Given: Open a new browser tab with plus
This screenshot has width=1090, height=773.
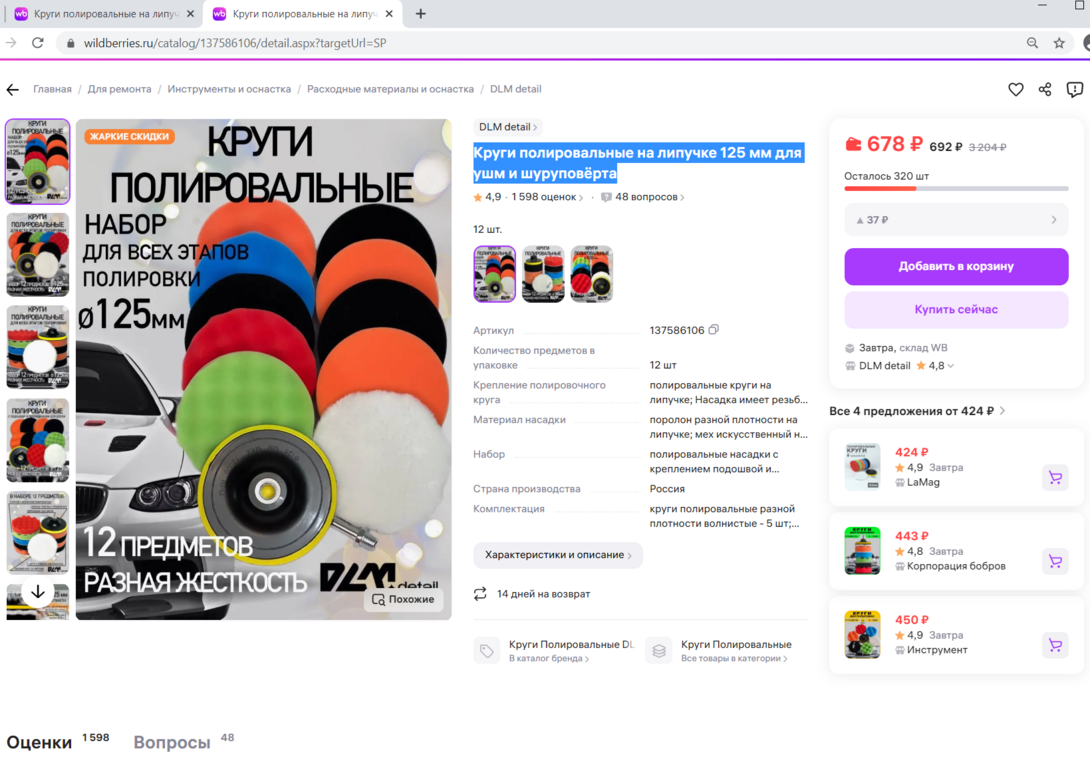Looking at the screenshot, I should (421, 14).
